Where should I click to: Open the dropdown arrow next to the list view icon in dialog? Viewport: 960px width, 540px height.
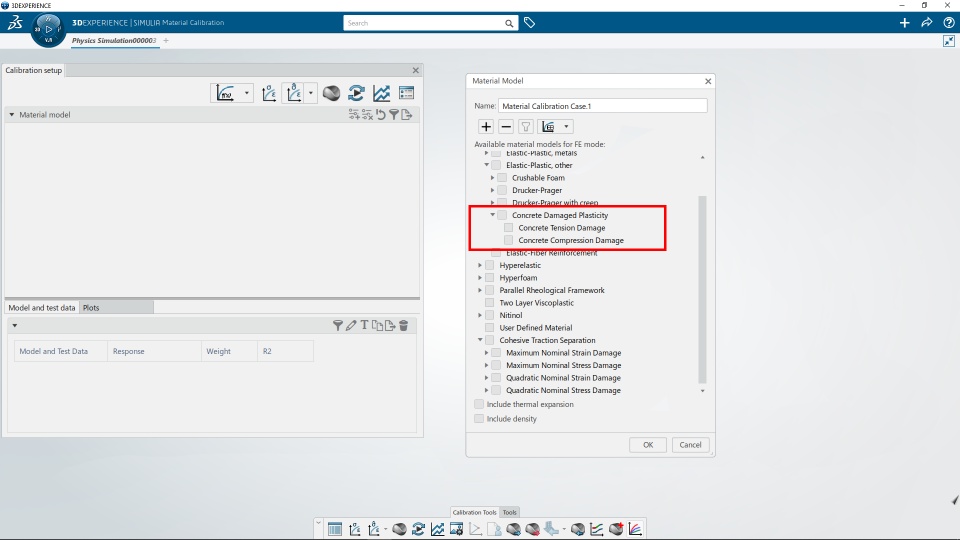(x=566, y=127)
